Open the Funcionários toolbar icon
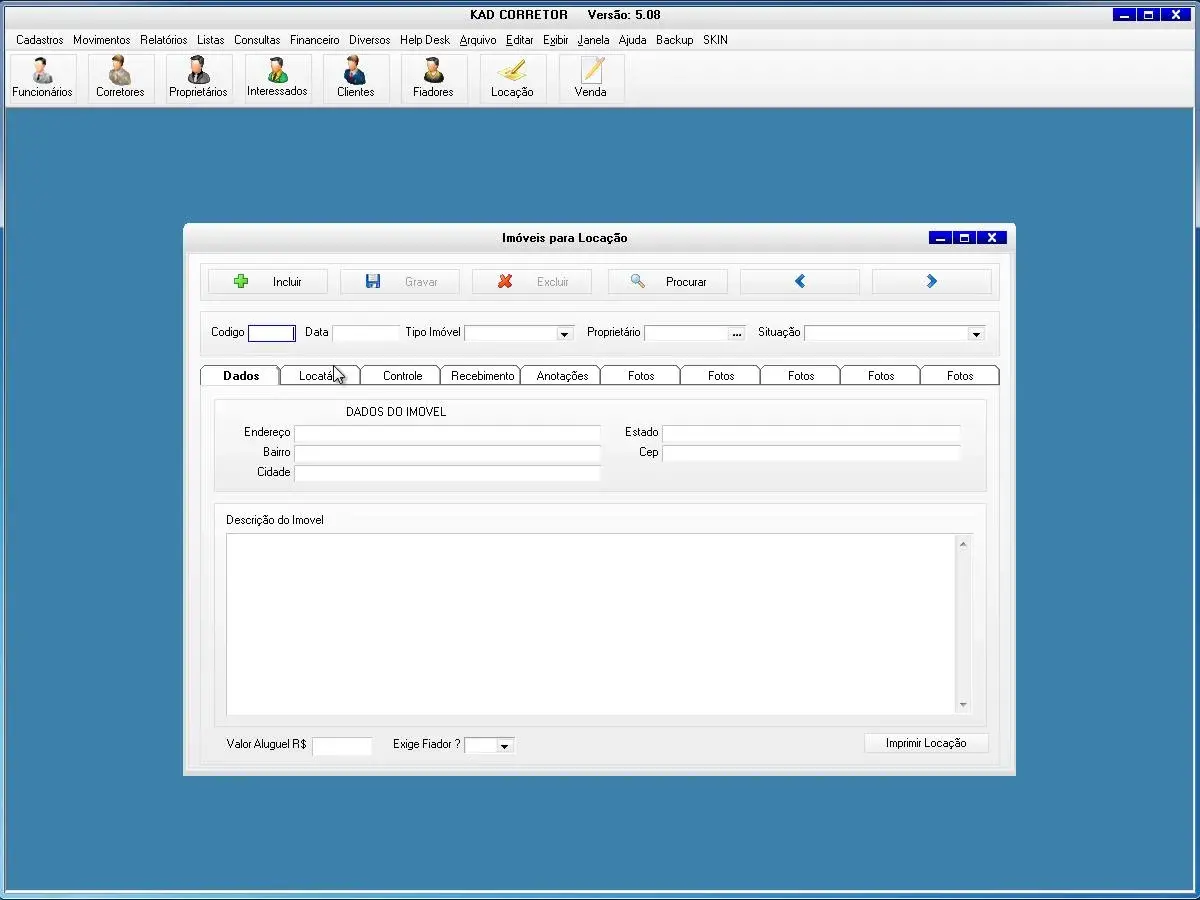The width and height of the screenshot is (1200, 900). coord(42,78)
